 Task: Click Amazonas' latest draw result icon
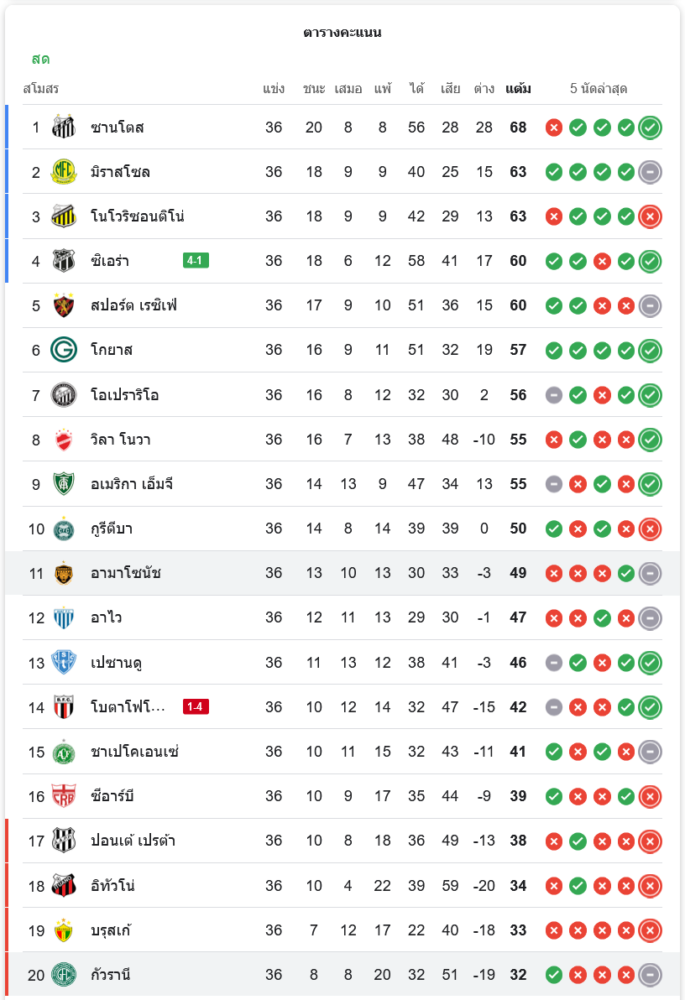(650, 573)
